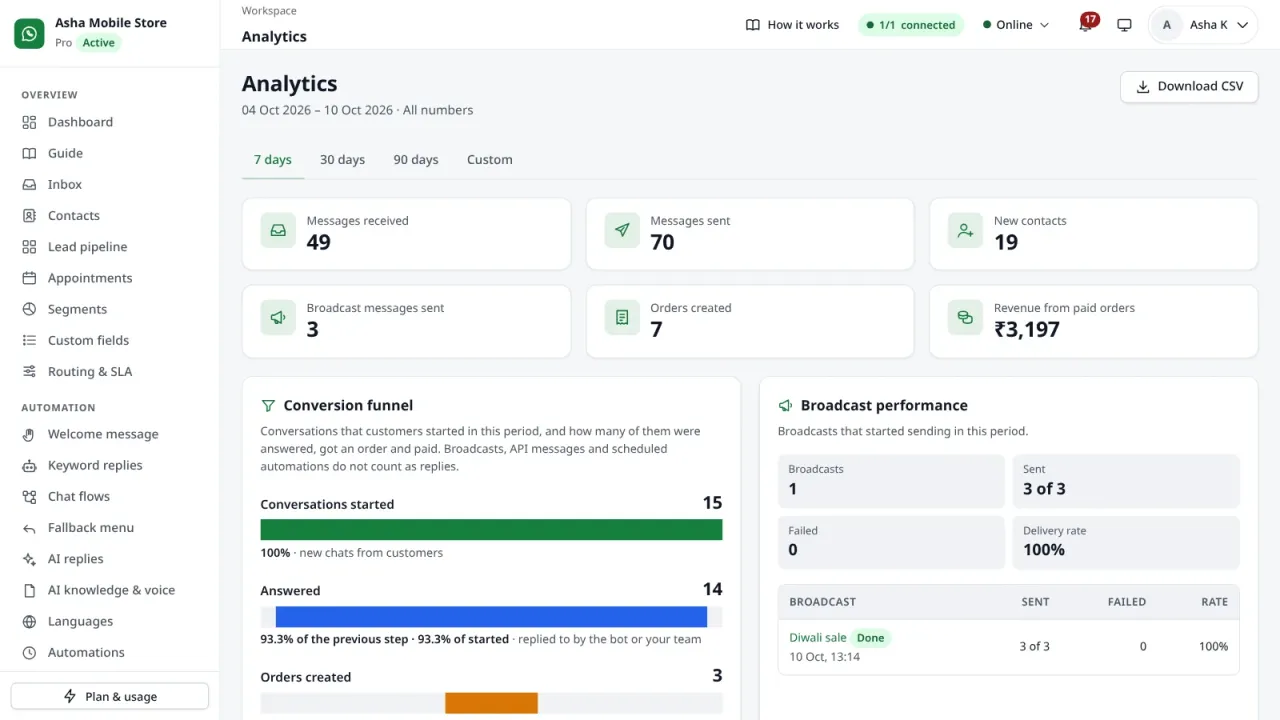The width and height of the screenshot is (1280, 720).
Task: Open the Online status dropdown
Action: (x=1016, y=25)
